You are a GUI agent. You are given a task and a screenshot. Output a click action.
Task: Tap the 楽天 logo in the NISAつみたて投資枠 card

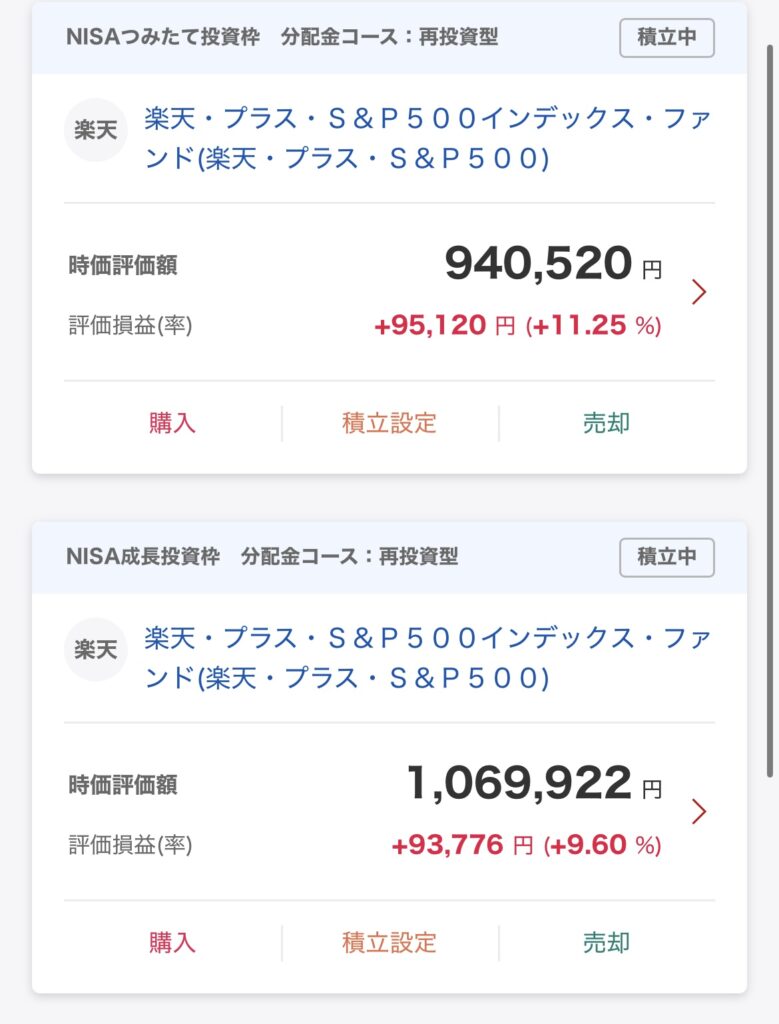click(95, 130)
